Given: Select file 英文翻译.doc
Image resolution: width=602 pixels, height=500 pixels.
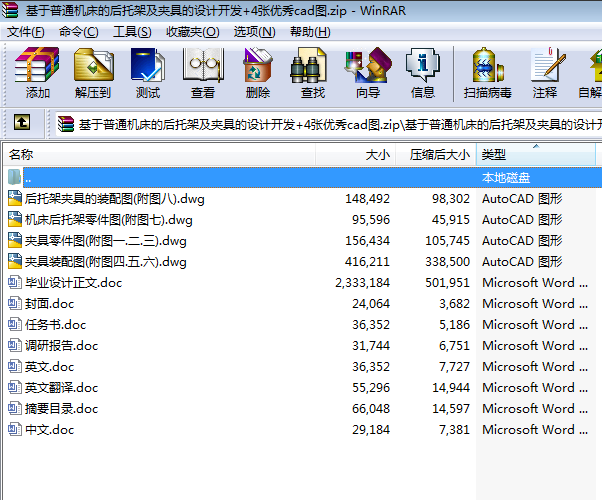Looking at the screenshot, I should coord(61,388).
